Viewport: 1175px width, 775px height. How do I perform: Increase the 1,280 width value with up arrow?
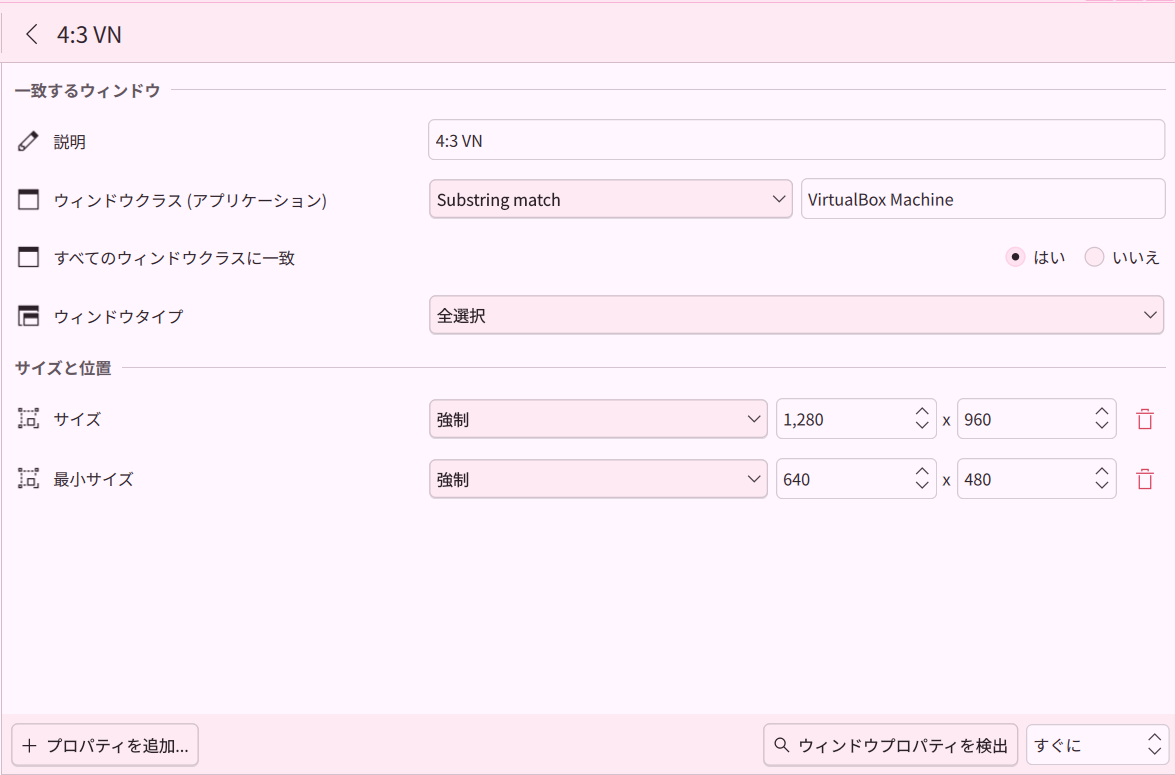click(x=922, y=412)
